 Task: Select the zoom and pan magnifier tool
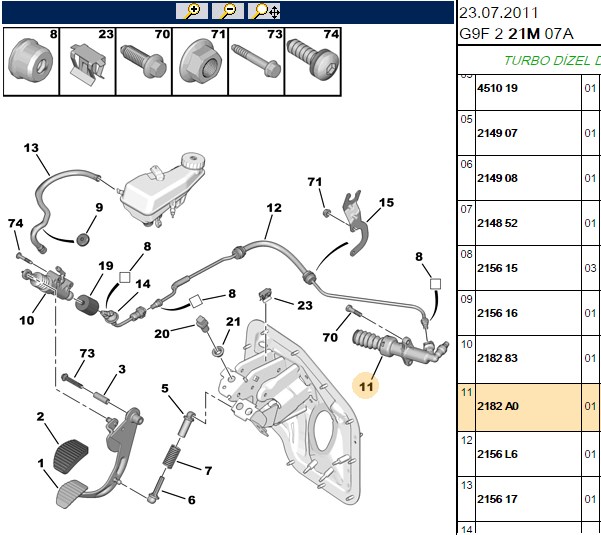click(264, 11)
